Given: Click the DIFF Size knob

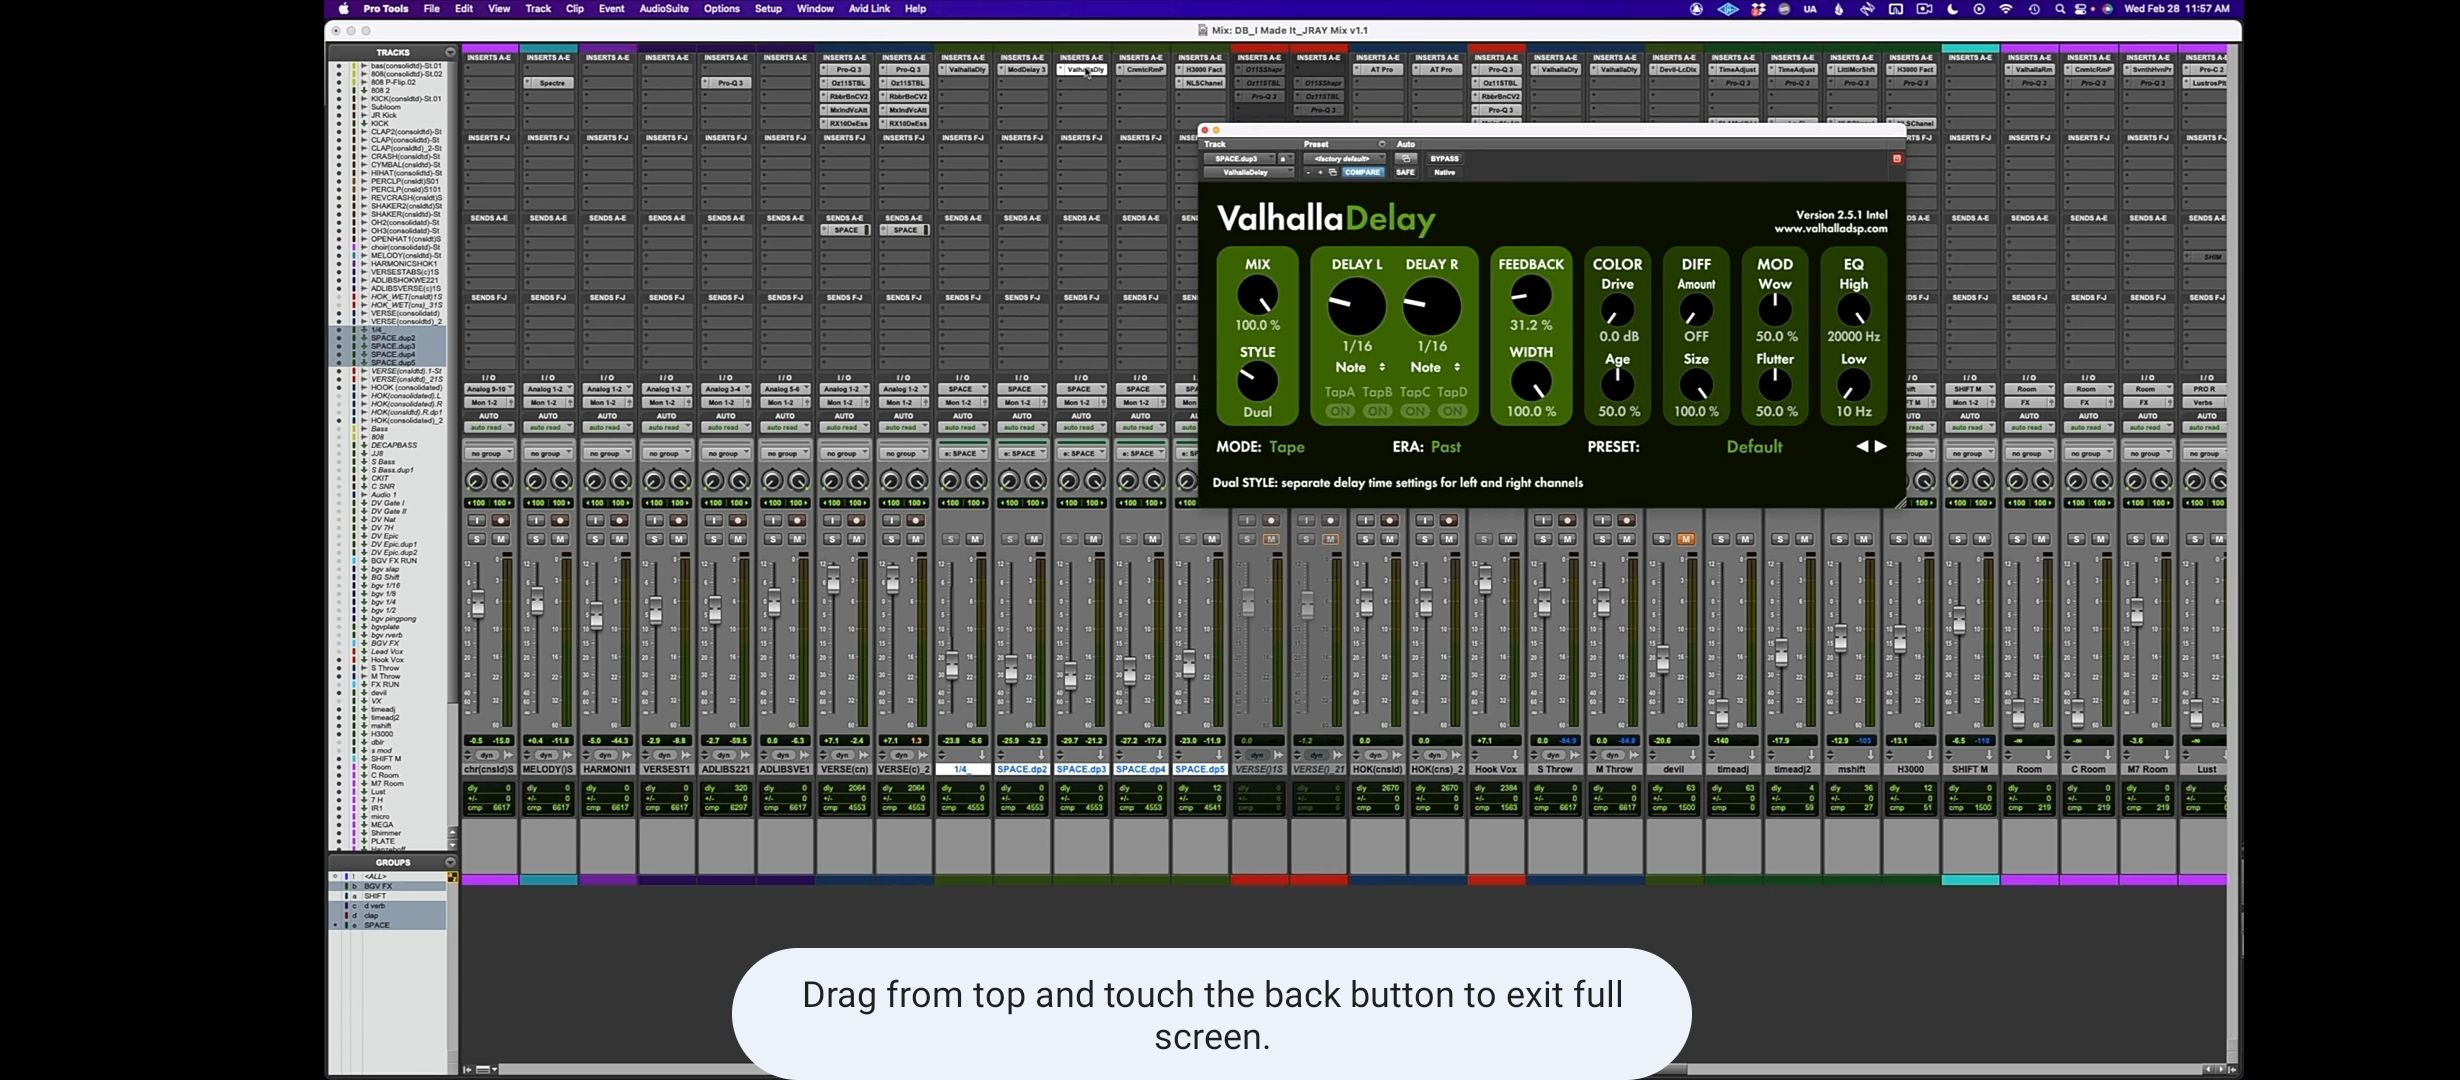Looking at the screenshot, I should [1696, 385].
